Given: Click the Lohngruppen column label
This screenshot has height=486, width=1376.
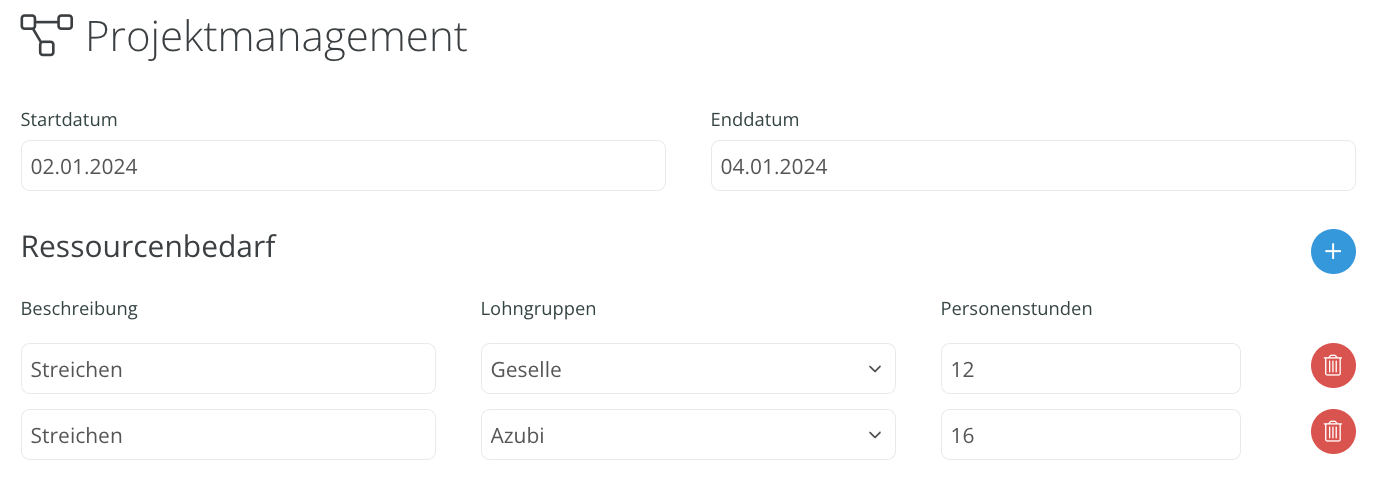Looking at the screenshot, I should (539, 308).
